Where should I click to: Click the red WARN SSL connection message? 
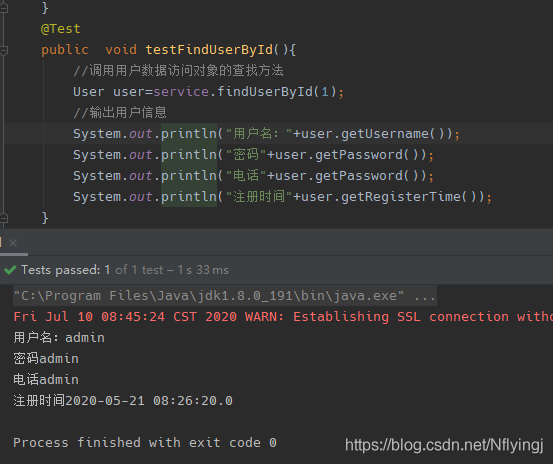point(283,317)
